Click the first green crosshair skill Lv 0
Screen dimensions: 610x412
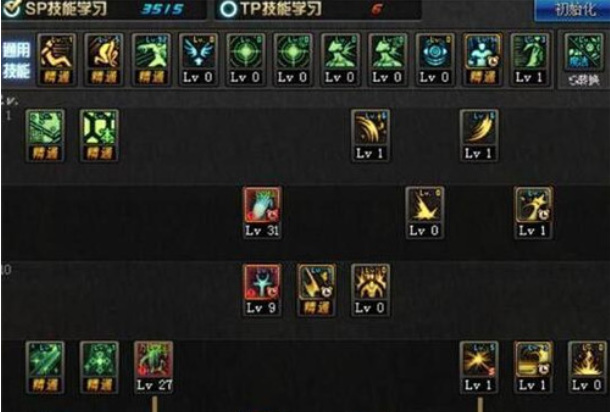click(x=245, y=60)
